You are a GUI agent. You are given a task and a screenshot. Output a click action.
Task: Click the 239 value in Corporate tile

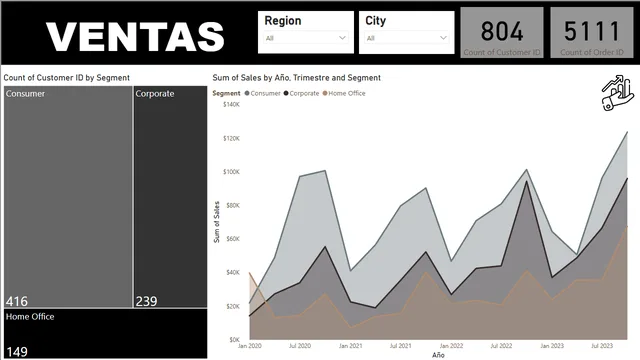pyautogui.click(x=146, y=301)
